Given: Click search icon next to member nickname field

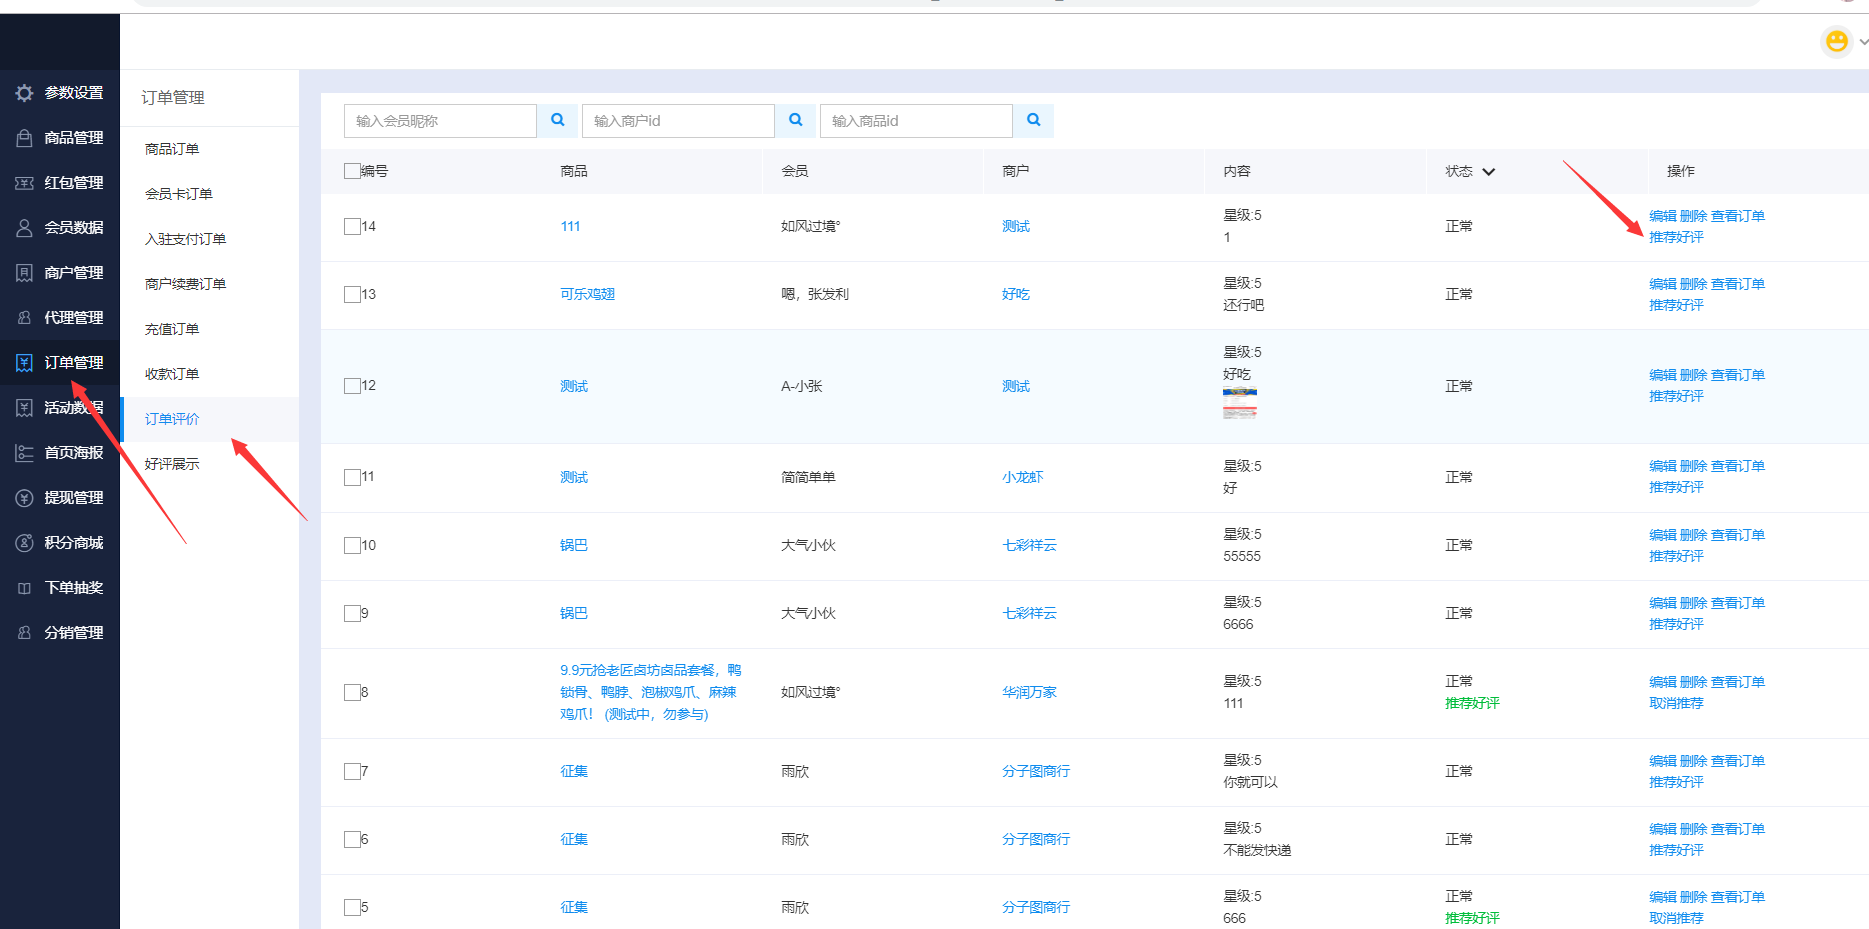Looking at the screenshot, I should (557, 120).
